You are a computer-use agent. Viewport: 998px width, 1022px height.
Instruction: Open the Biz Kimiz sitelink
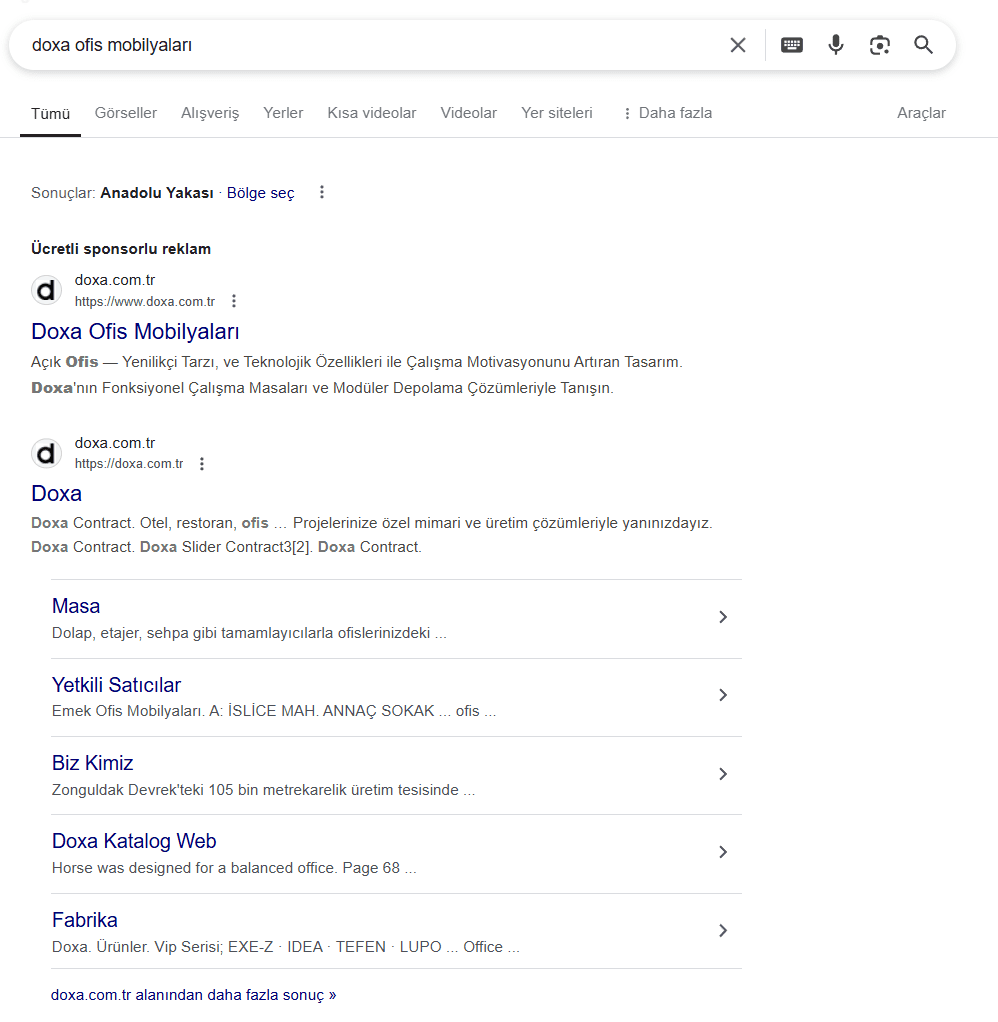[93, 763]
